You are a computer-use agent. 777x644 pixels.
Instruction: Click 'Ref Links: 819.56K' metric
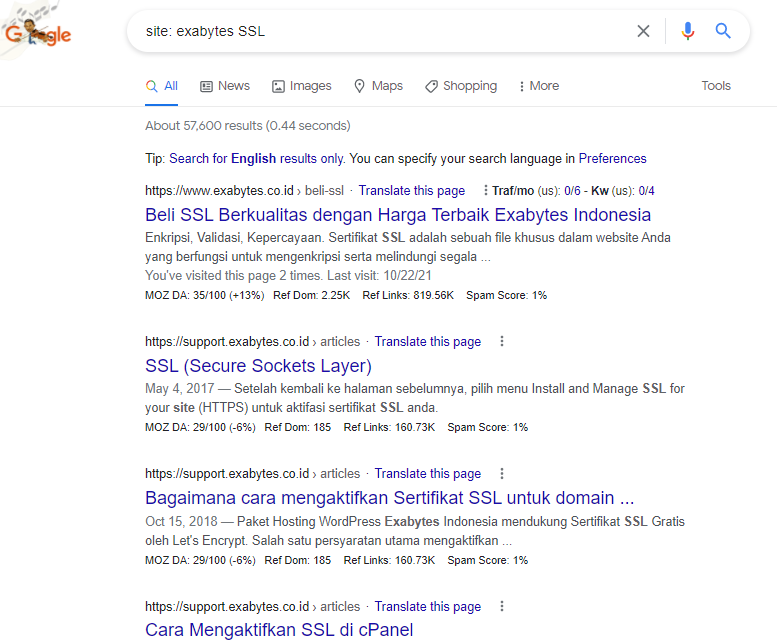(x=408, y=295)
